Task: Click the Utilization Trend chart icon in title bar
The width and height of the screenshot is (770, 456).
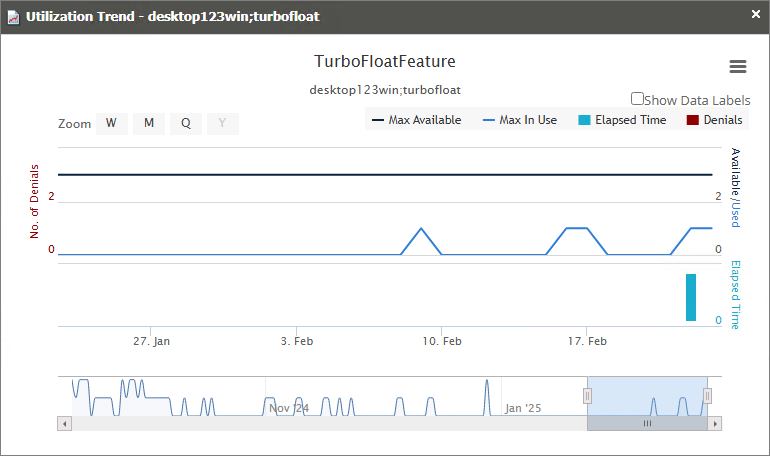Action: (x=13, y=17)
